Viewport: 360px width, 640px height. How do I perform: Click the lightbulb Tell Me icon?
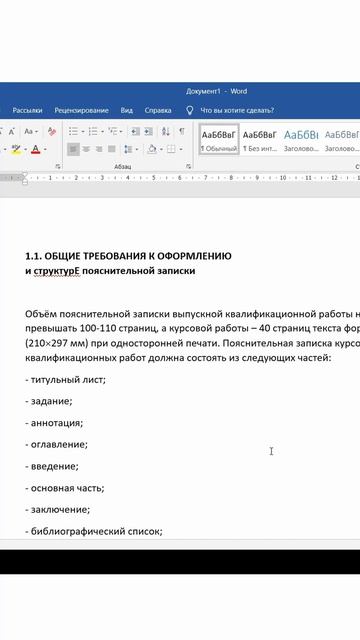[x=189, y=110]
